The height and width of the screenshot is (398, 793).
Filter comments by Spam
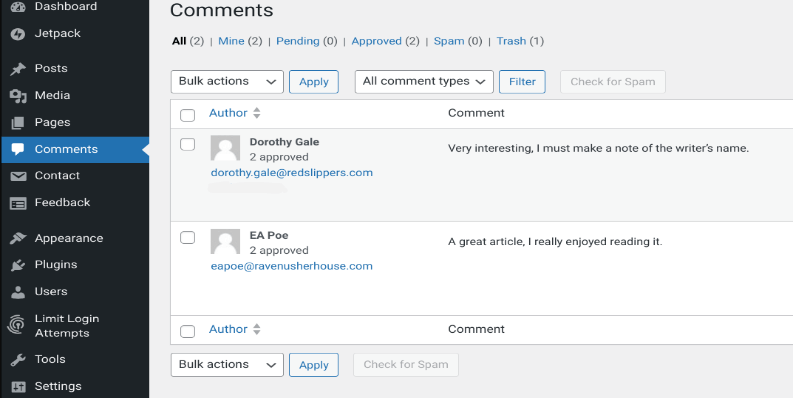449,41
